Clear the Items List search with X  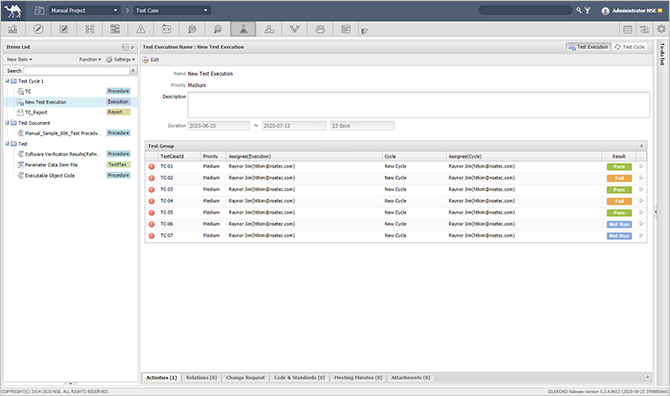coord(133,70)
